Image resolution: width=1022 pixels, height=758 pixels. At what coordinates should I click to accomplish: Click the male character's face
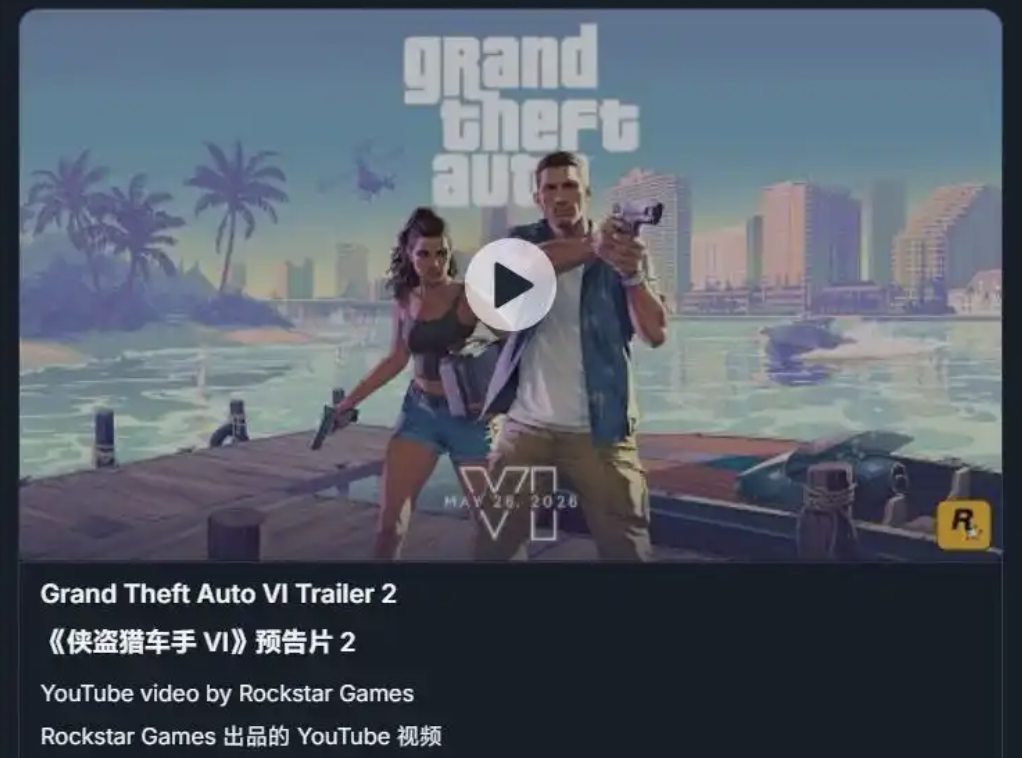[563, 190]
